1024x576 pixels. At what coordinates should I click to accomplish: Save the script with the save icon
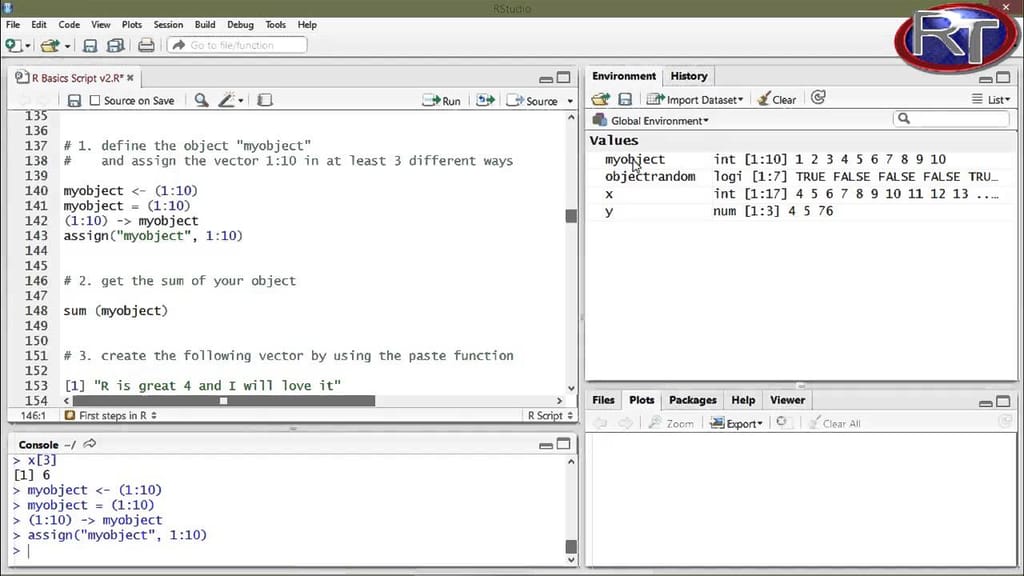[74, 100]
